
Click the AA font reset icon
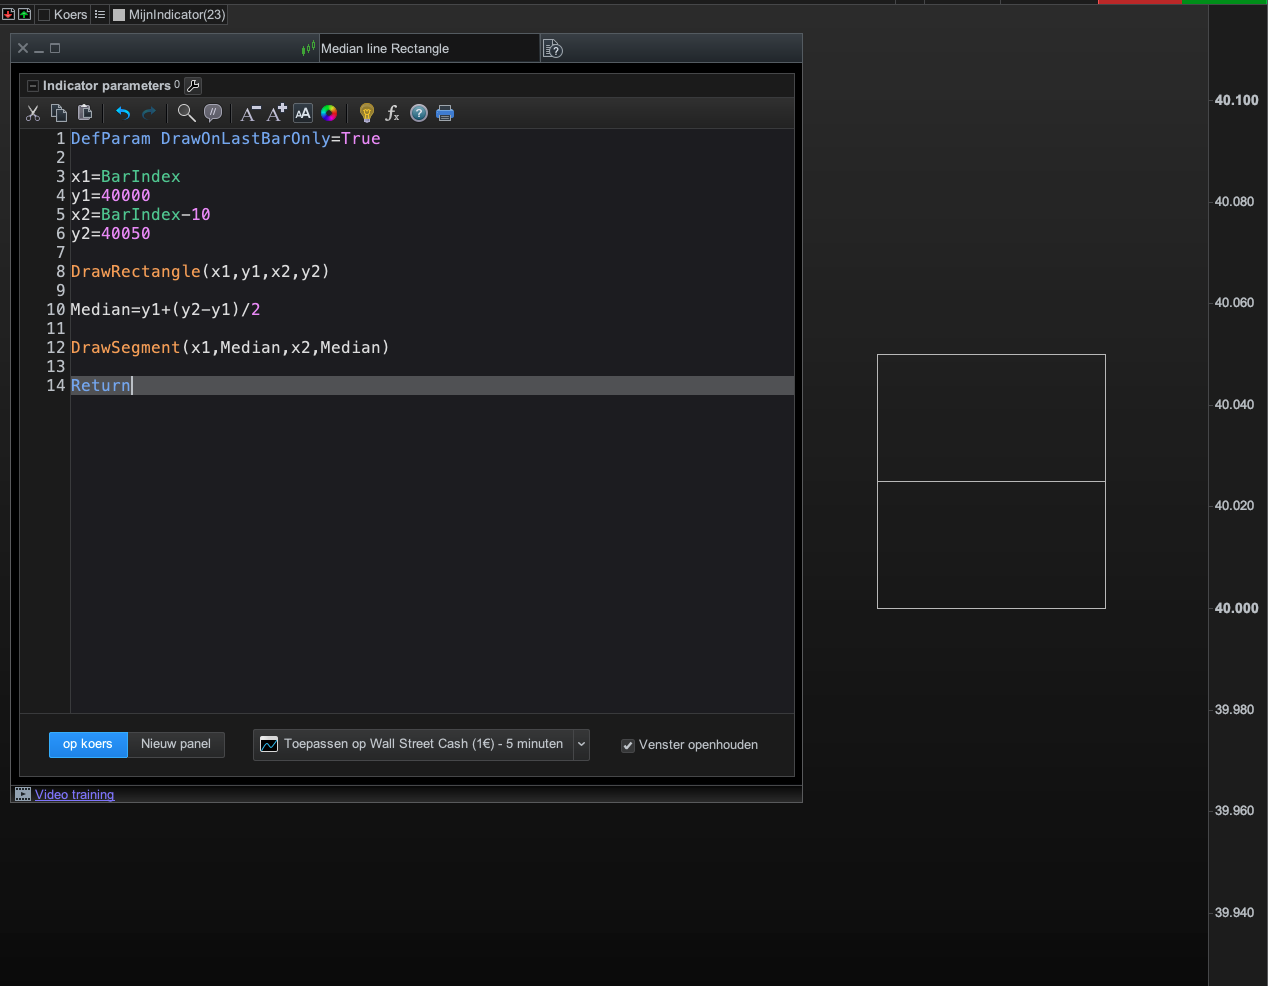point(303,113)
